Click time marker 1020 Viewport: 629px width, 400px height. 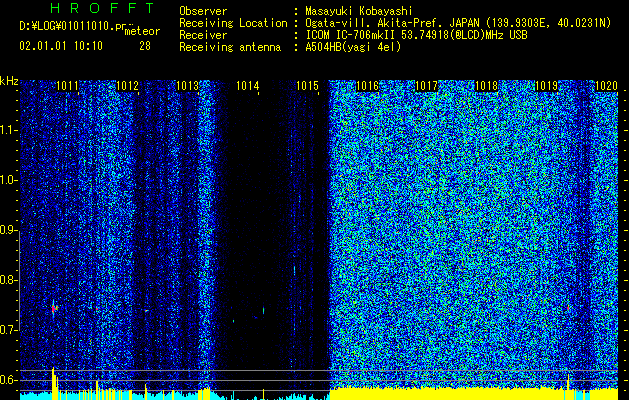pos(606,85)
